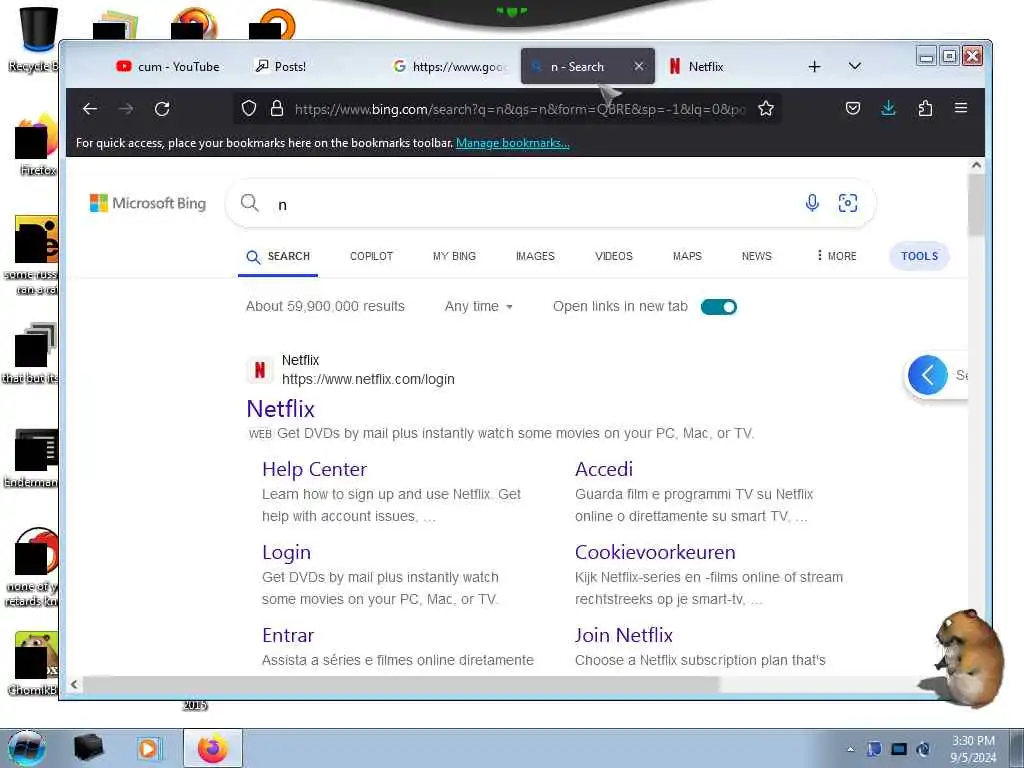1024x768 pixels.
Task: Click the URL address bar
Action: click(x=519, y=109)
